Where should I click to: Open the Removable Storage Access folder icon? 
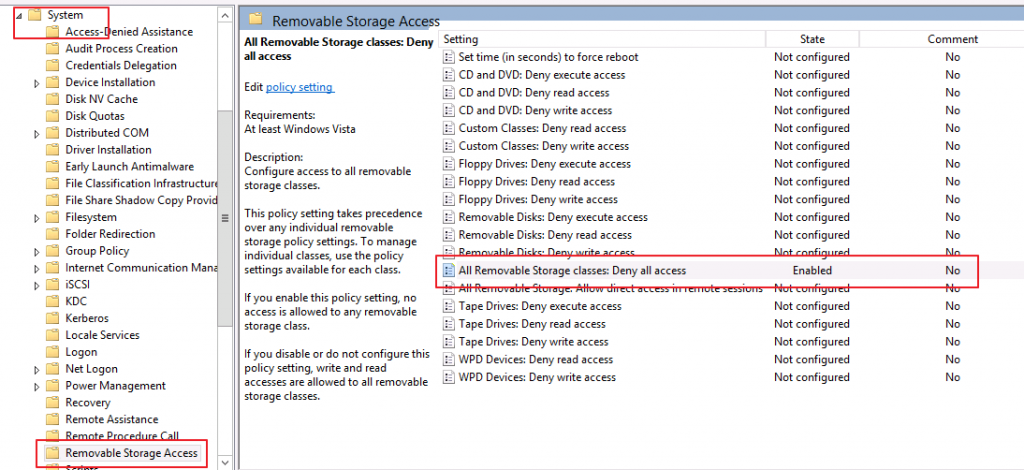click(53, 452)
